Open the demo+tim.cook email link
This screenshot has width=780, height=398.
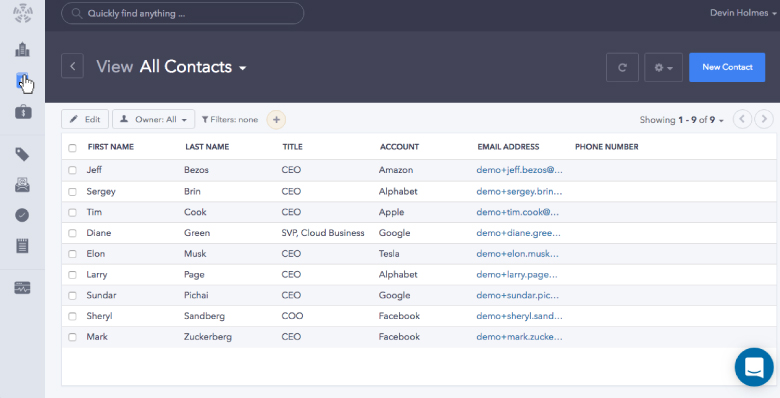(x=517, y=212)
